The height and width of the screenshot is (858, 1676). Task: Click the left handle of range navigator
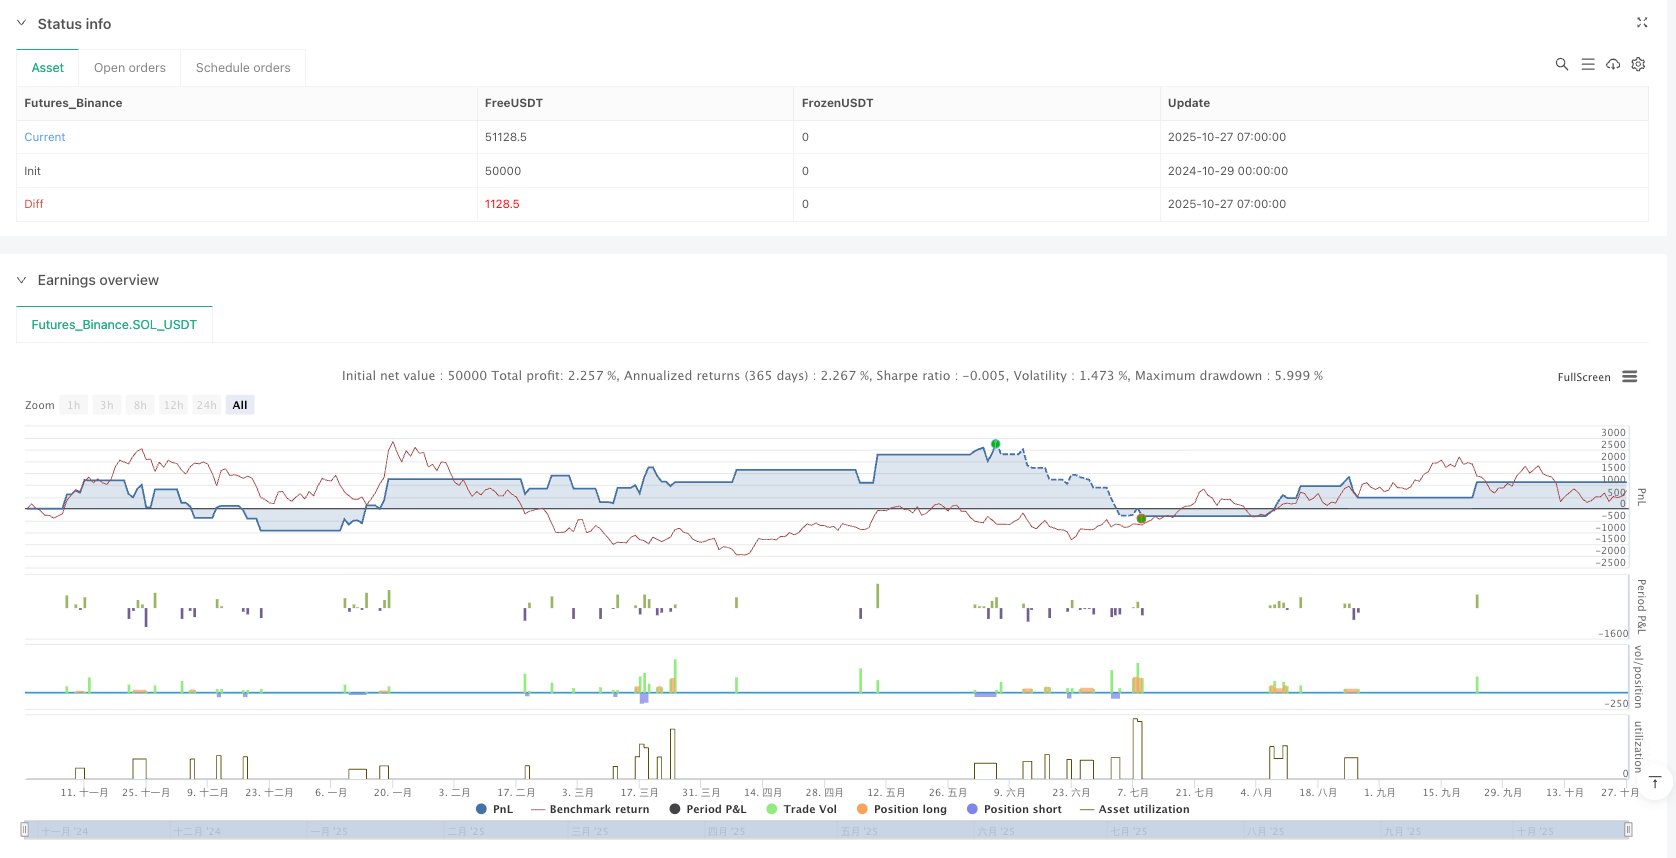tap(25, 829)
